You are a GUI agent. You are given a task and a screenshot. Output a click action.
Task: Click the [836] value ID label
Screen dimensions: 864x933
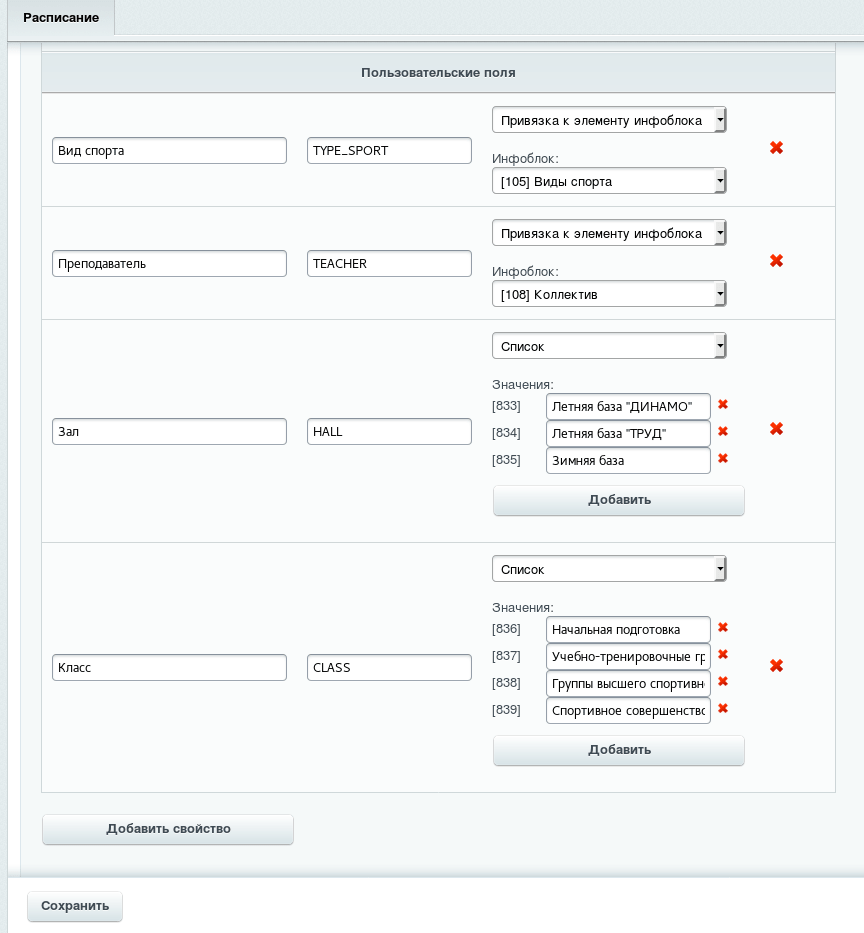506,628
